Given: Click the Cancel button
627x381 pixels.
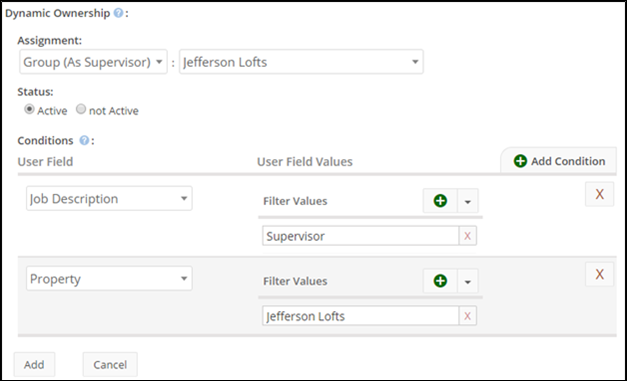Looking at the screenshot, I should tap(110, 365).
